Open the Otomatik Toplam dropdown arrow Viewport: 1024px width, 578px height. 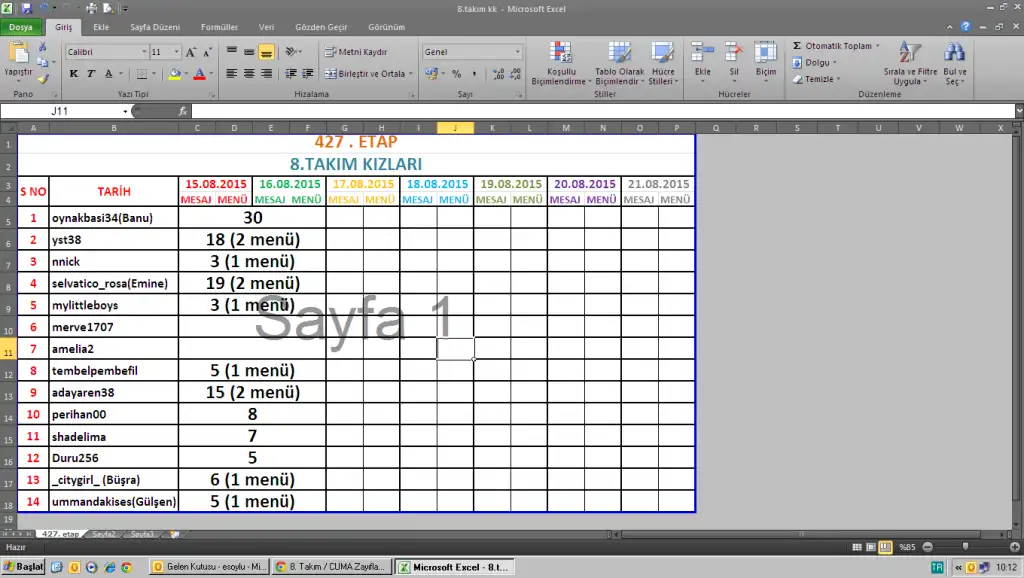877,46
